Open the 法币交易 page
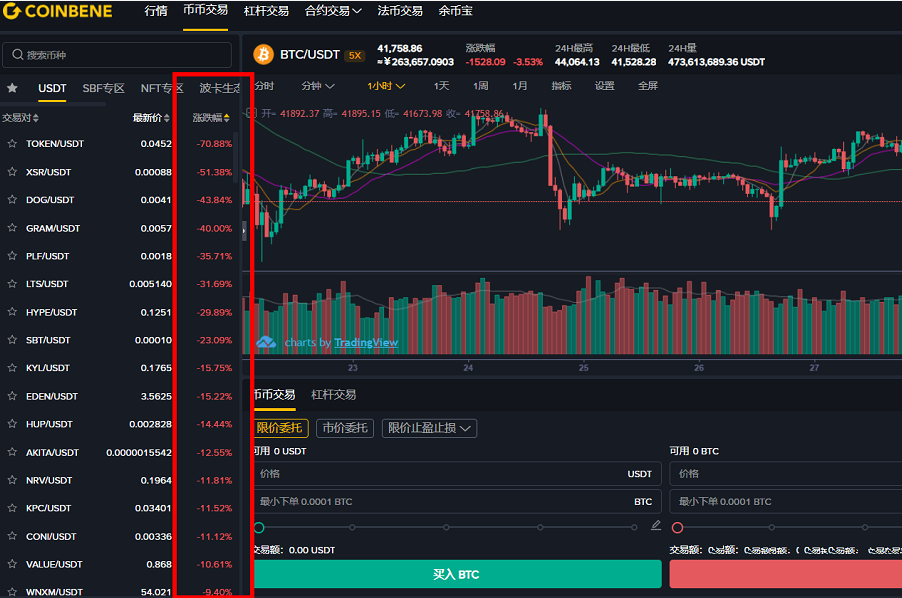The height and width of the screenshot is (598, 902). tap(400, 11)
